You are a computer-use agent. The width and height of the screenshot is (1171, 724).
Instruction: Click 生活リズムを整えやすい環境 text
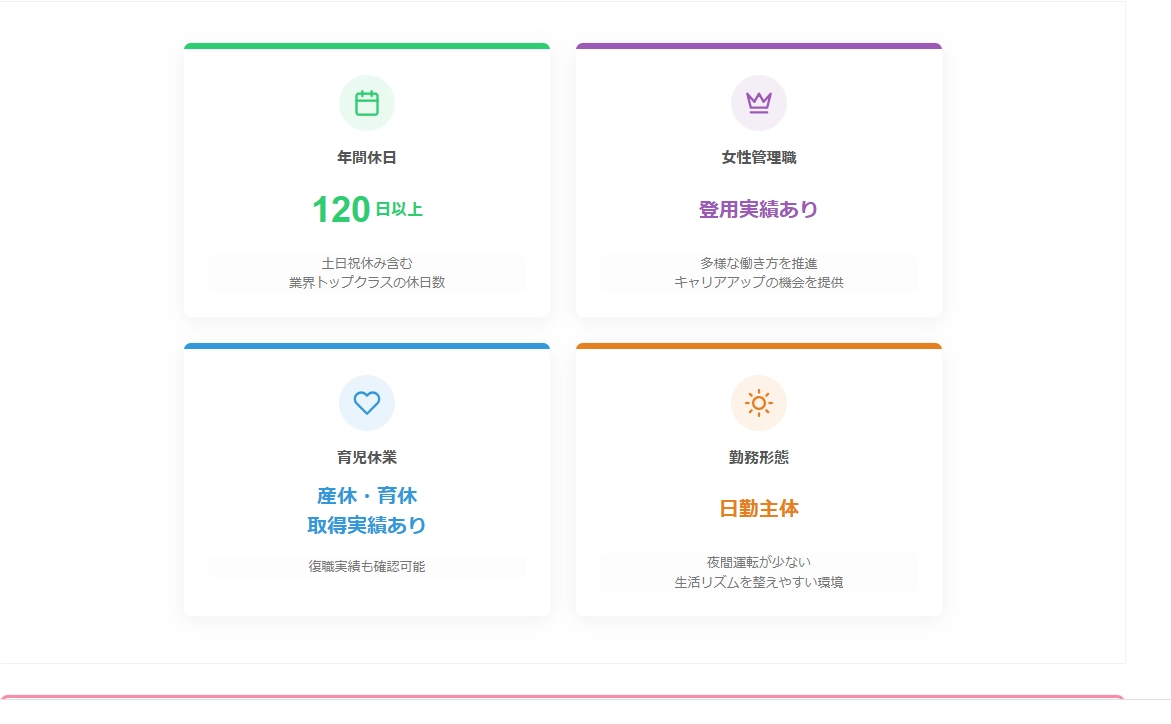click(759, 582)
